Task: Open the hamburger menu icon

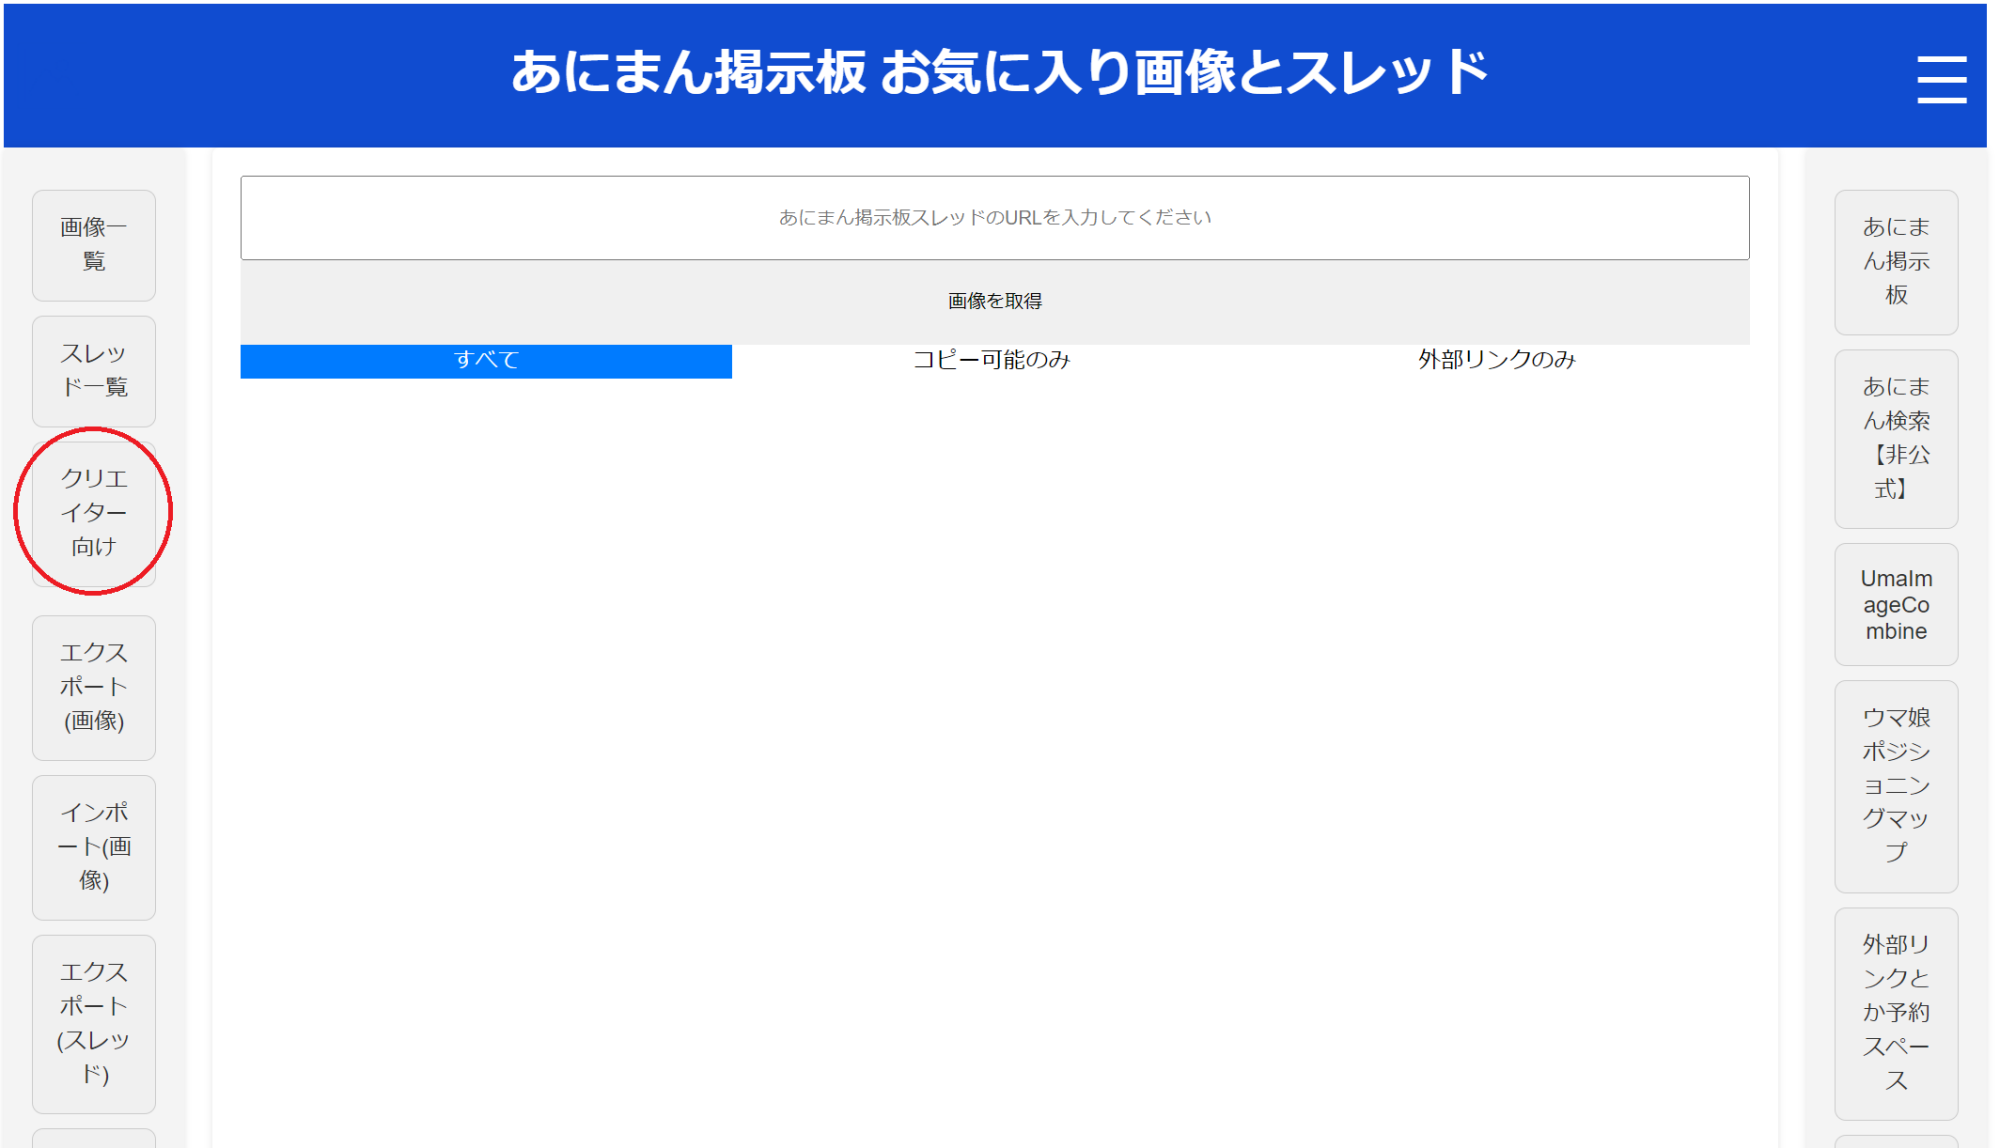Action: pyautogui.click(x=1941, y=80)
